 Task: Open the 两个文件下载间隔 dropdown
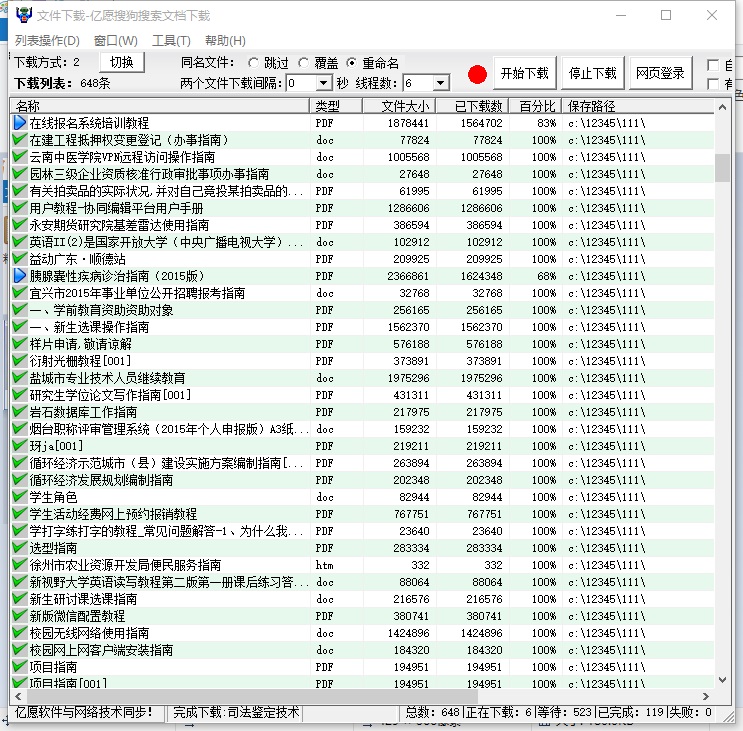coord(323,83)
